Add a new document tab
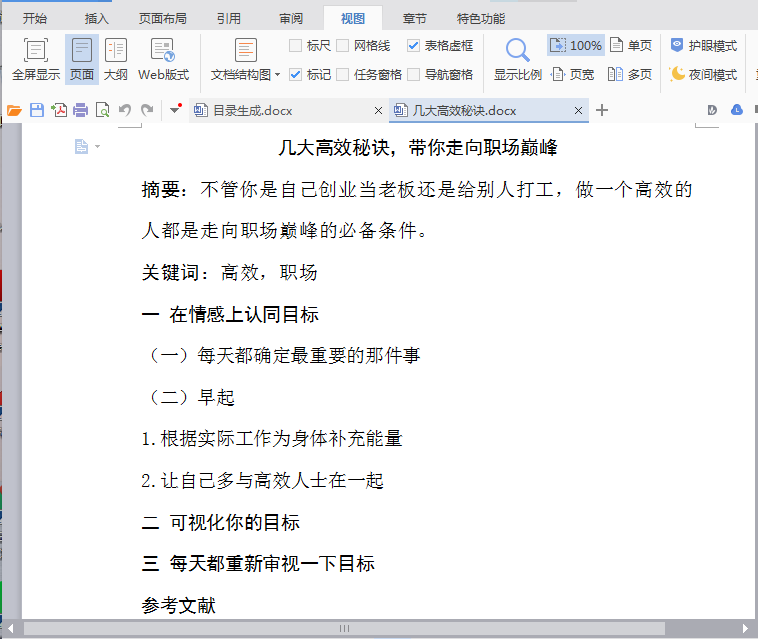This screenshot has height=639, width=758. coord(602,111)
